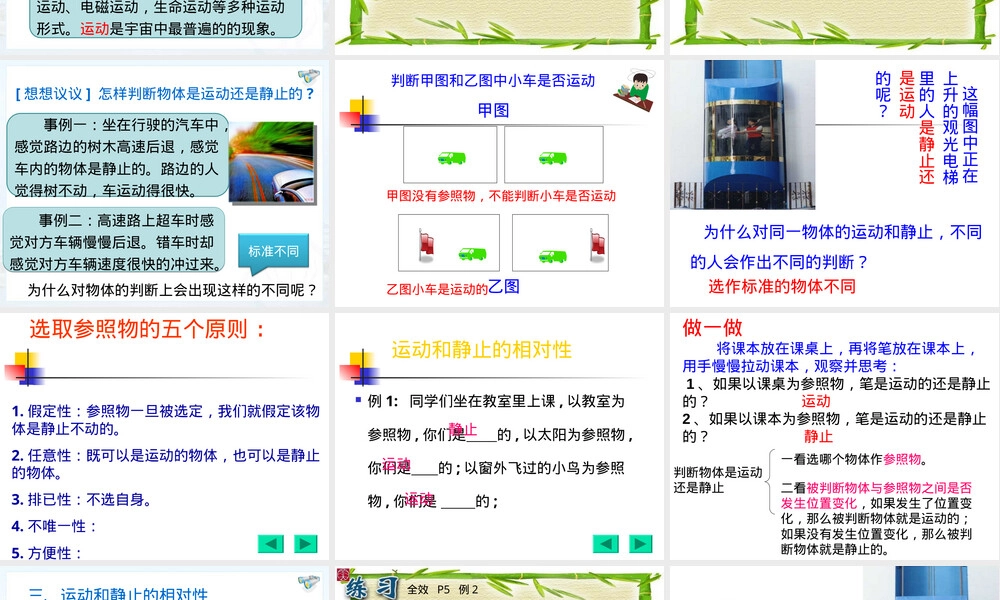
Task: Select principle 3. 排已性：不选自身
Action: [x=82, y=499]
